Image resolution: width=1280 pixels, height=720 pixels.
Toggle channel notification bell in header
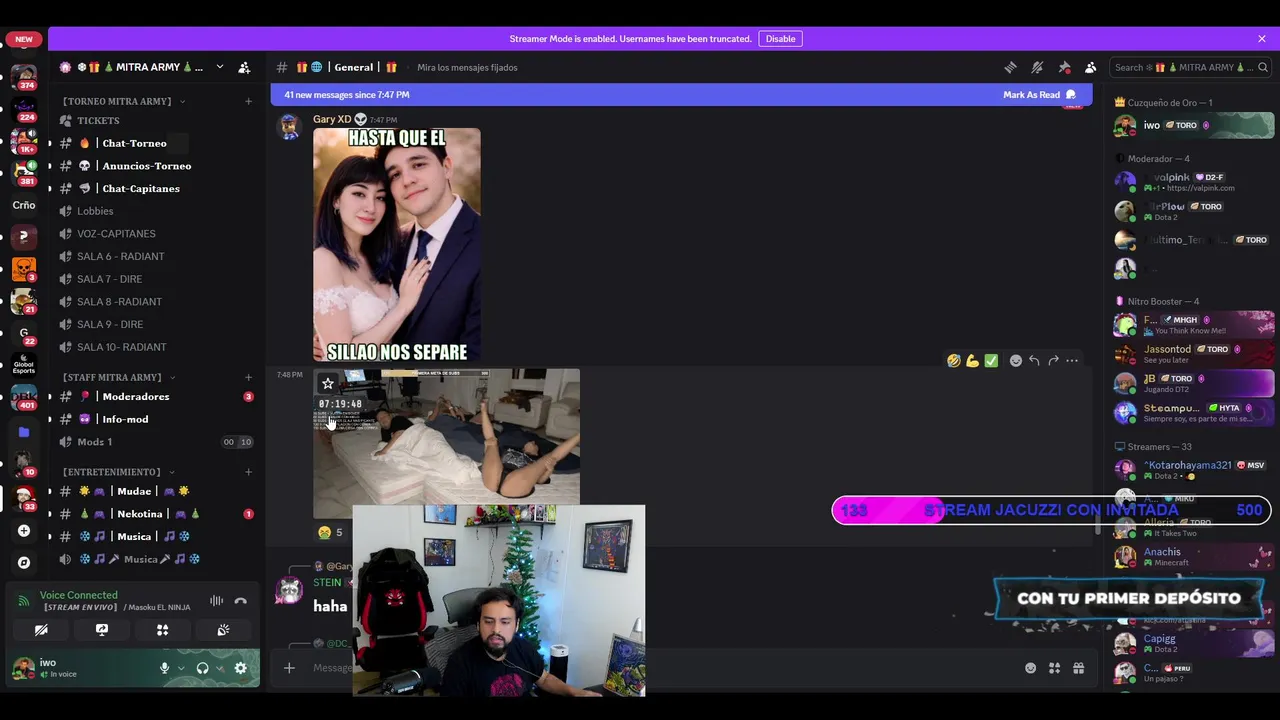click(1037, 67)
